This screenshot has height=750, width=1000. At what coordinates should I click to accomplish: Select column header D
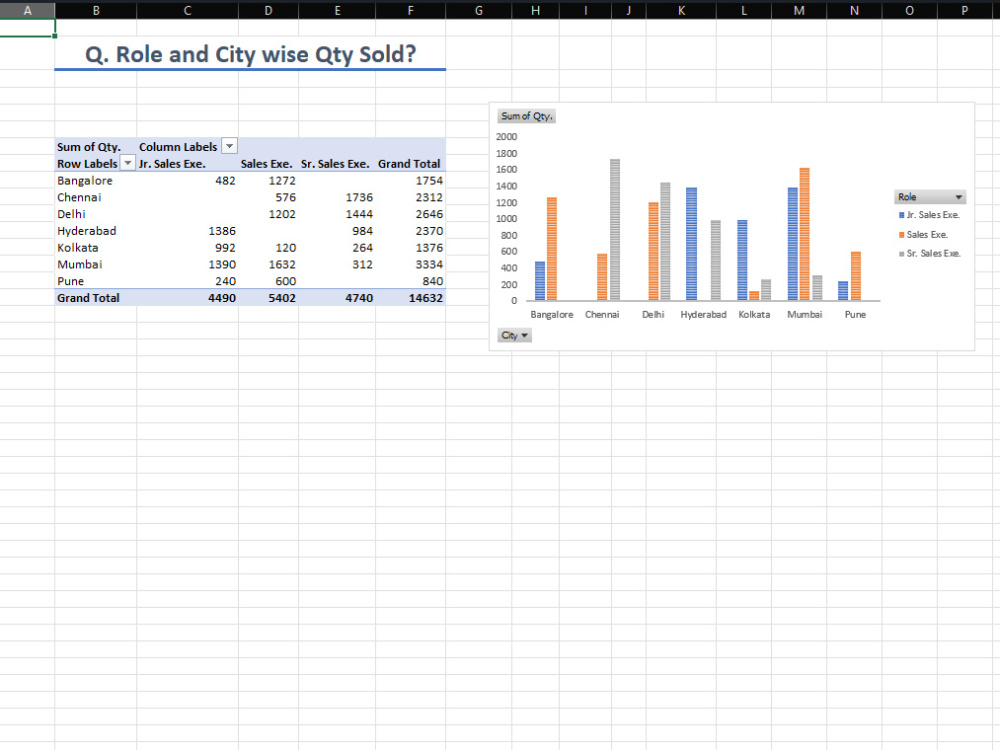[268, 10]
